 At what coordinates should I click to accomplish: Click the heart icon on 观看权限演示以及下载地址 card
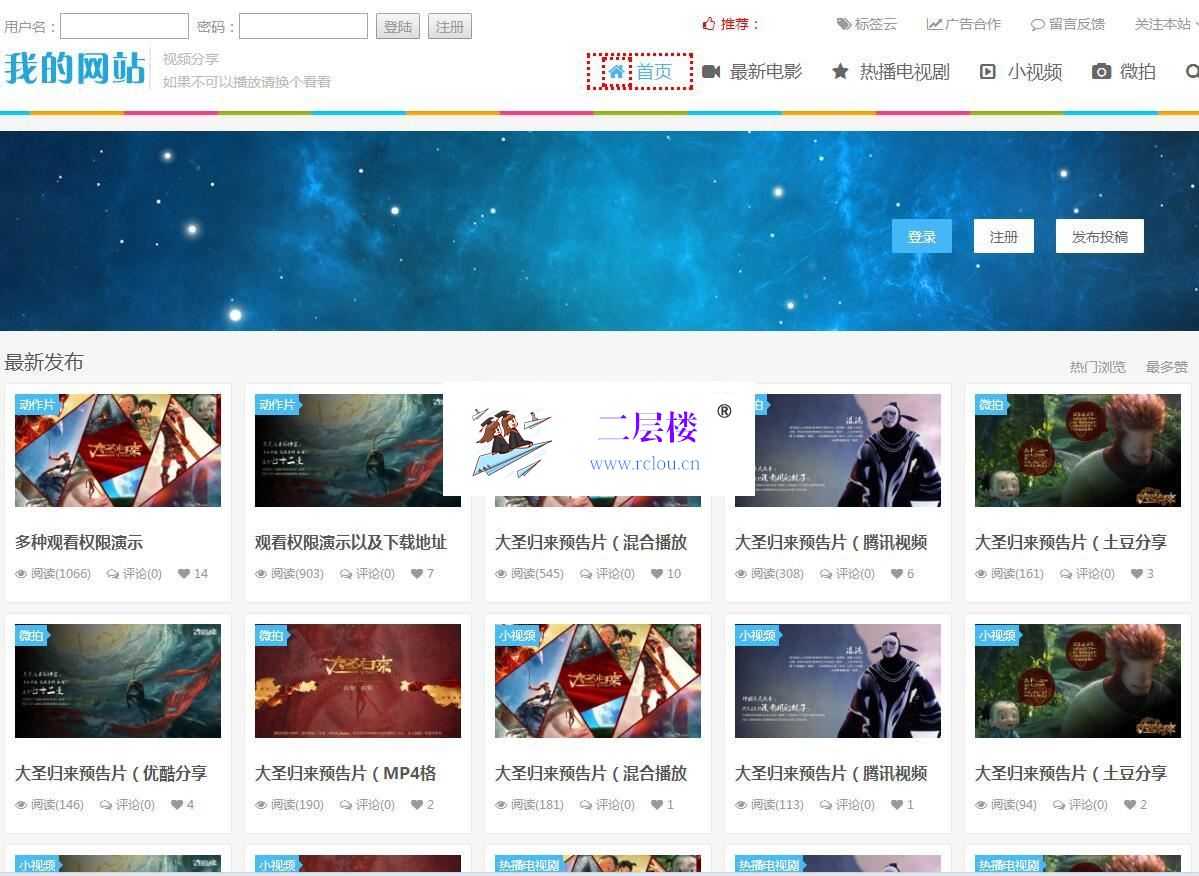pyautogui.click(x=417, y=573)
